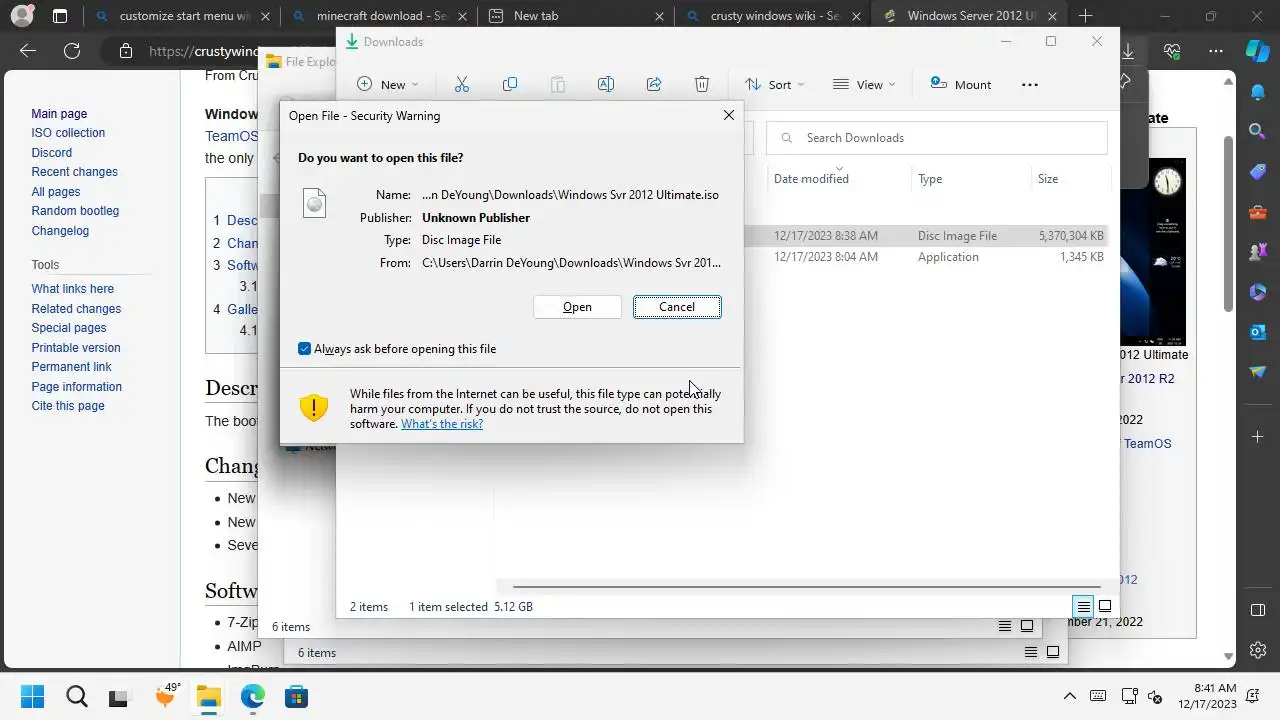Screen dimensions: 1280x720
Task: Open Shopping tag in Edge sidebar
Action: pyautogui.click(x=1258, y=172)
